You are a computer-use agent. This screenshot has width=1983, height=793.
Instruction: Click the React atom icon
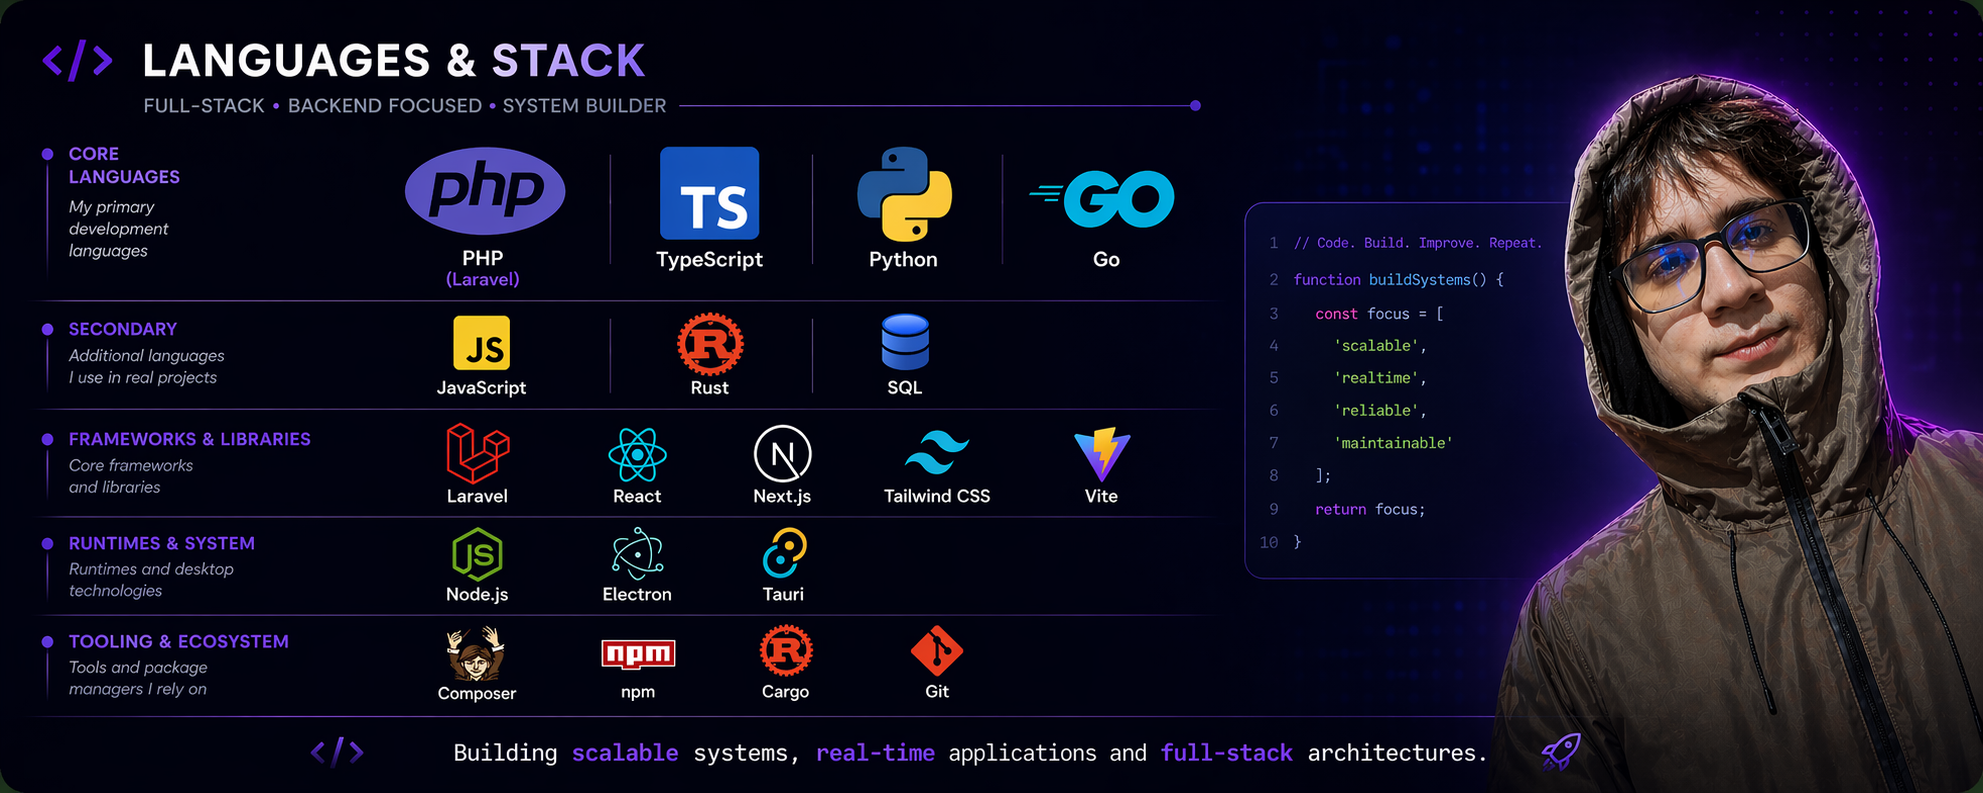click(x=637, y=455)
